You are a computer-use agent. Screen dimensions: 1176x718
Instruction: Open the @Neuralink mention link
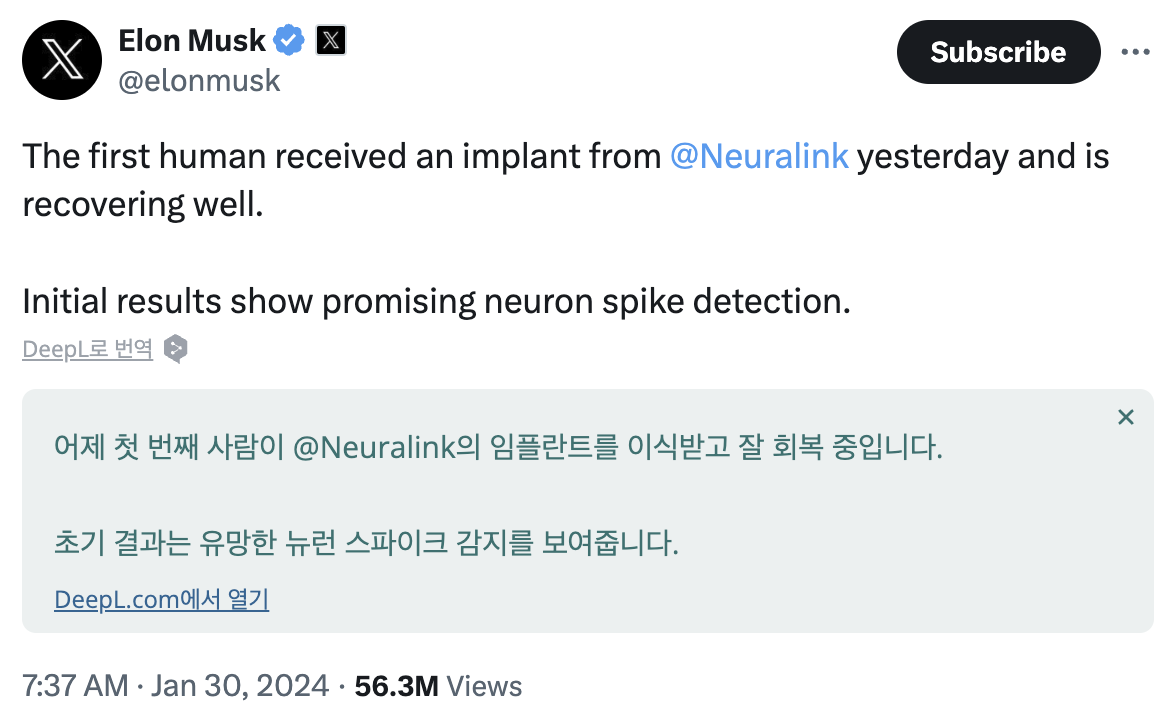click(x=761, y=156)
